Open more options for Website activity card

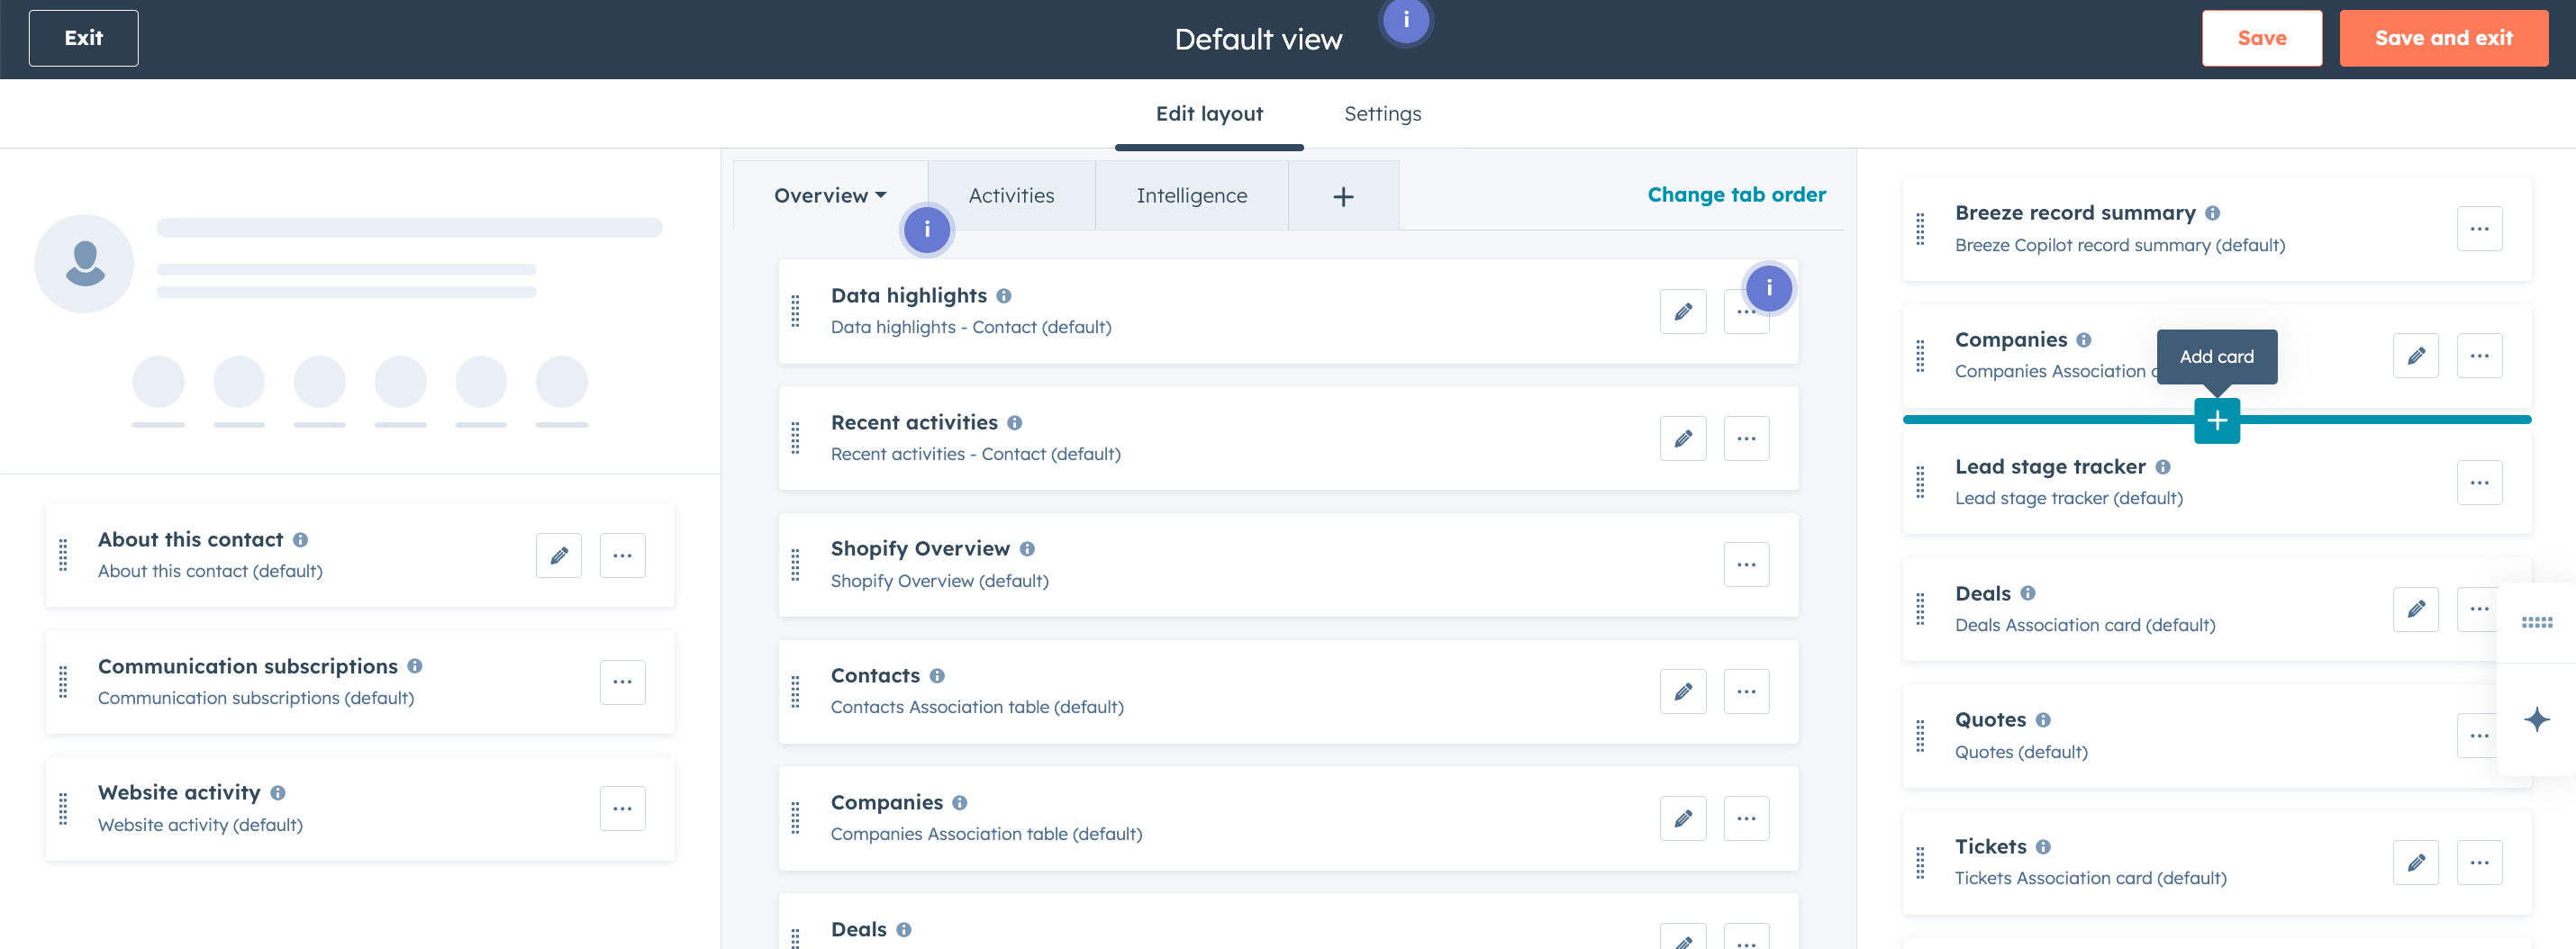pos(622,809)
